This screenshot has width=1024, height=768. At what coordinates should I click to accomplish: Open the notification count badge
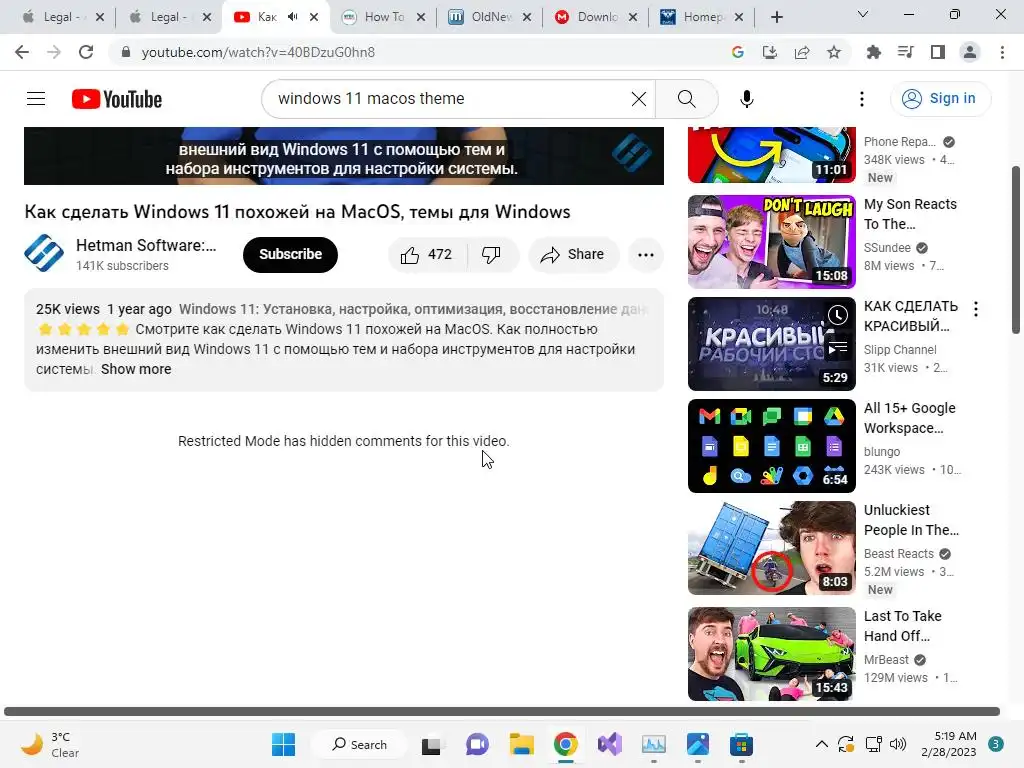(996, 744)
